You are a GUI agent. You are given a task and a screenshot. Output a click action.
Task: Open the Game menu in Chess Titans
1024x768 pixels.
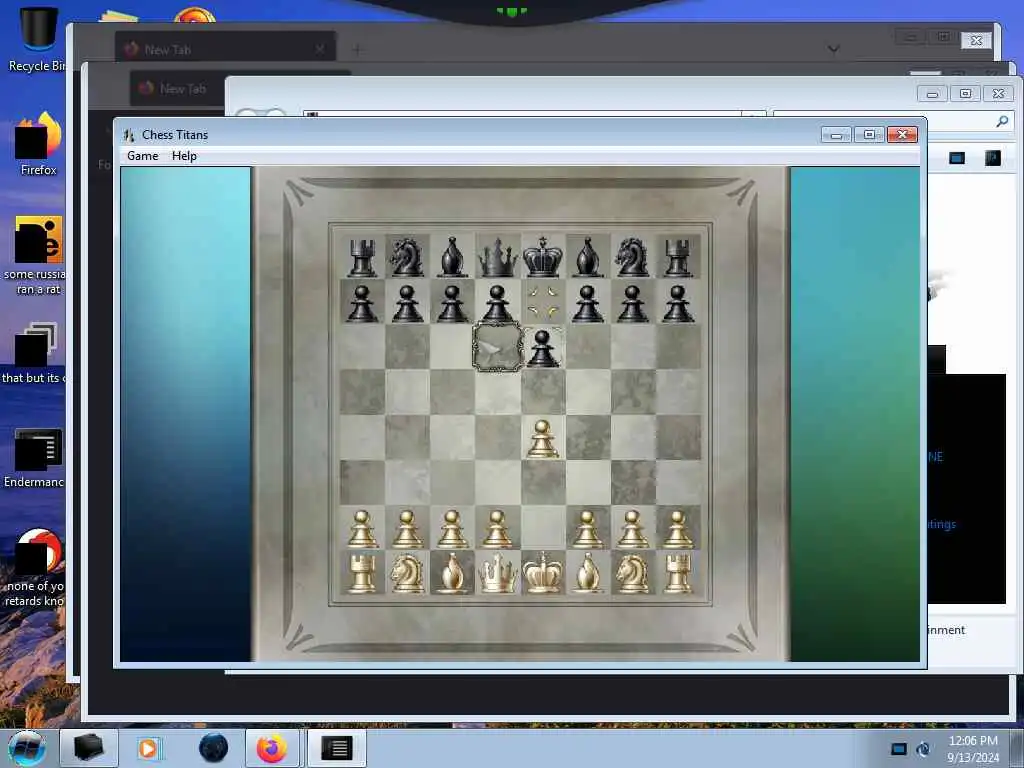click(142, 156)
